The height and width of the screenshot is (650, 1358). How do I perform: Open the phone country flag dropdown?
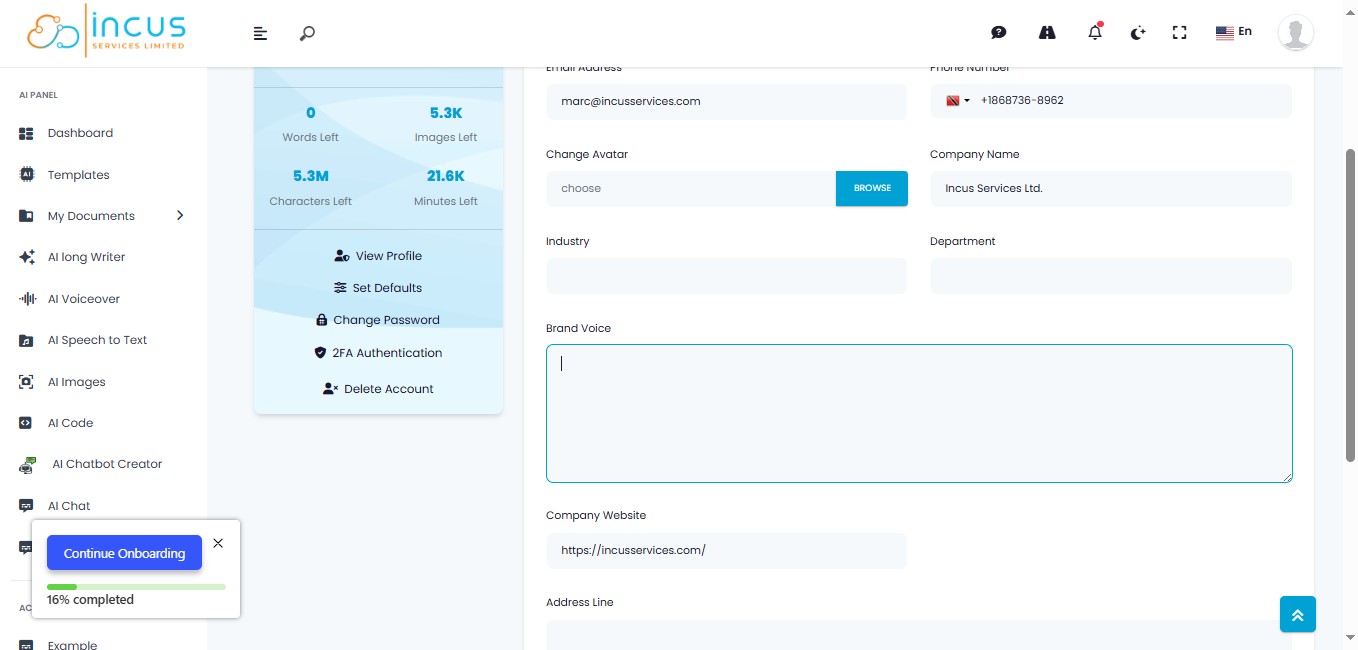957,100
